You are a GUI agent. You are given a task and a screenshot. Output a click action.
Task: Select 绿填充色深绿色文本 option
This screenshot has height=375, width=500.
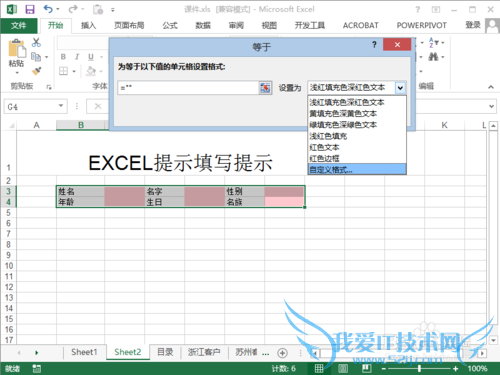(x=357, y=125)
